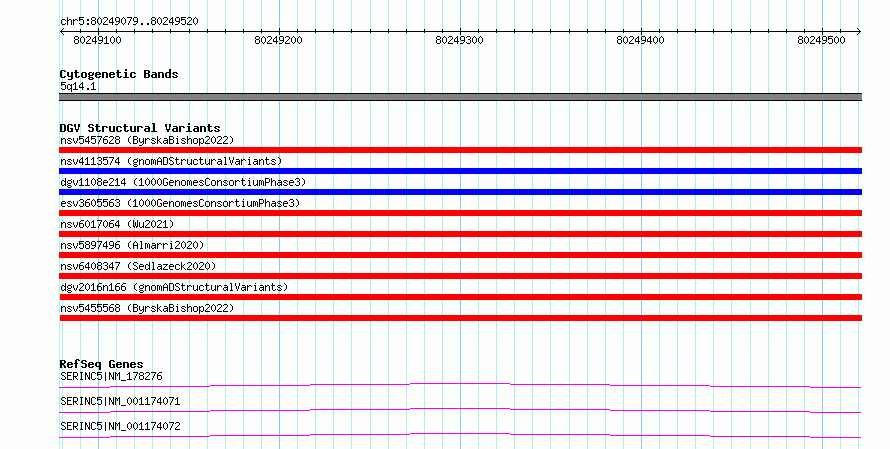The width and height of the screenshot is (890, 449).
Task: Click the red bar for nsv5897496
Action: (460, 255)
